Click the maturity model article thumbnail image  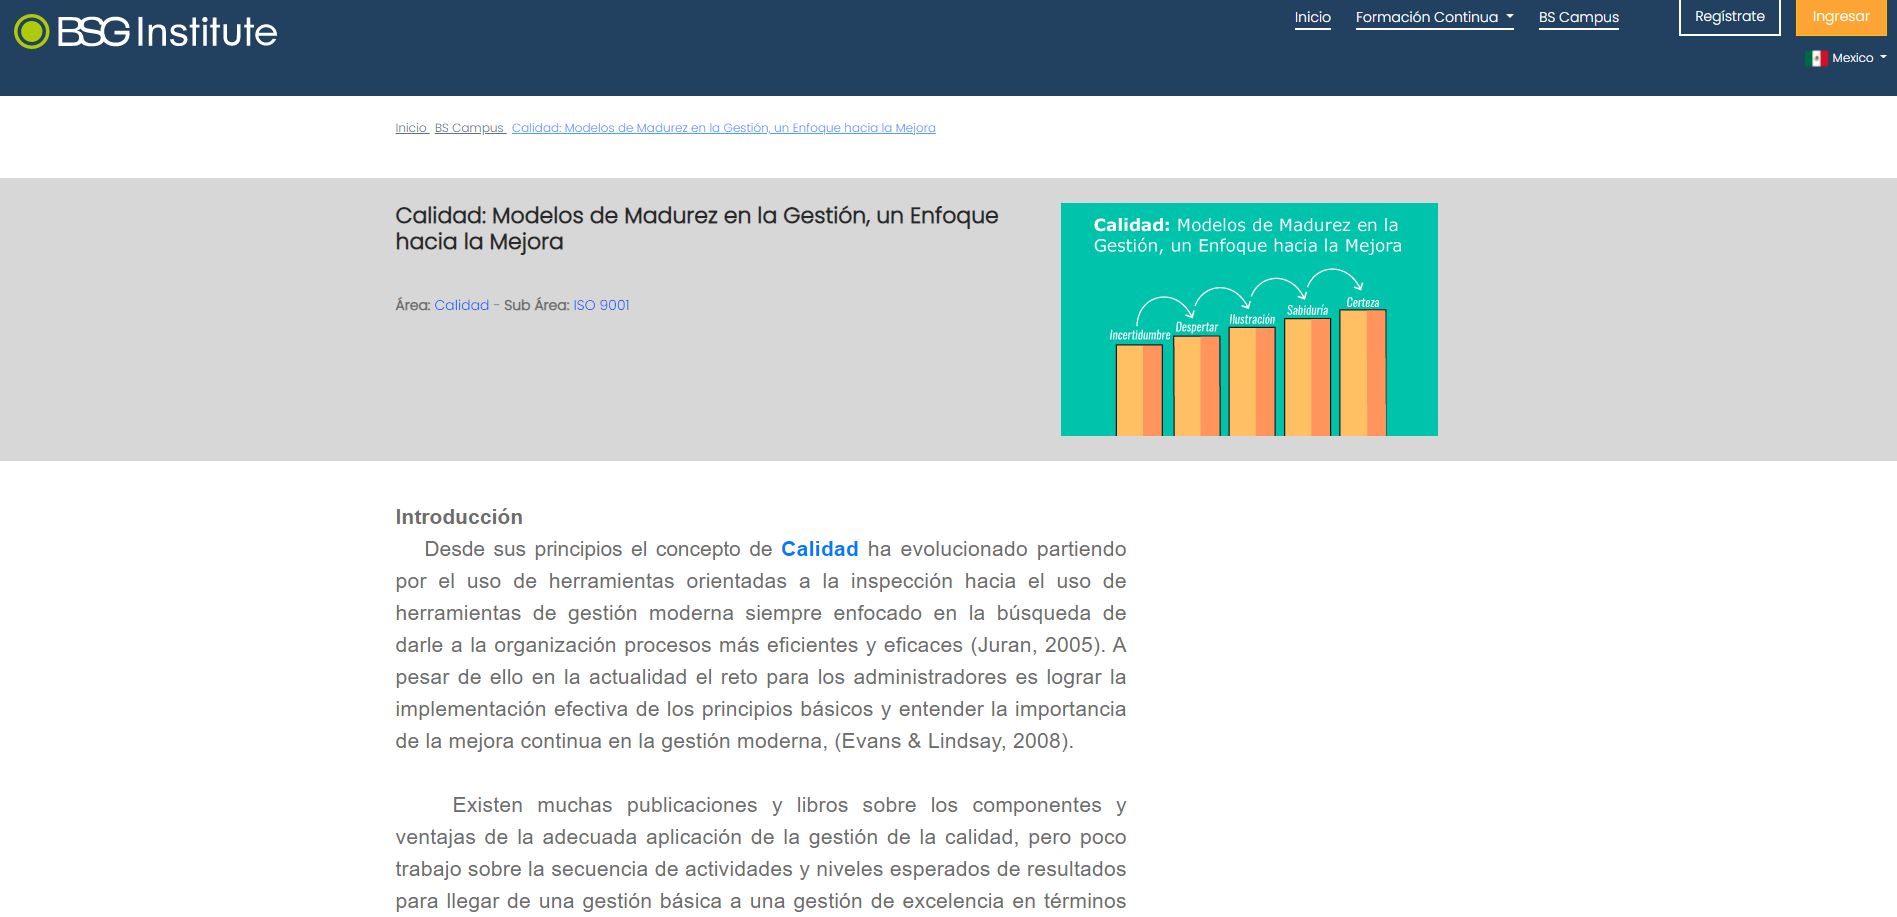click(x=1249, y=319)
